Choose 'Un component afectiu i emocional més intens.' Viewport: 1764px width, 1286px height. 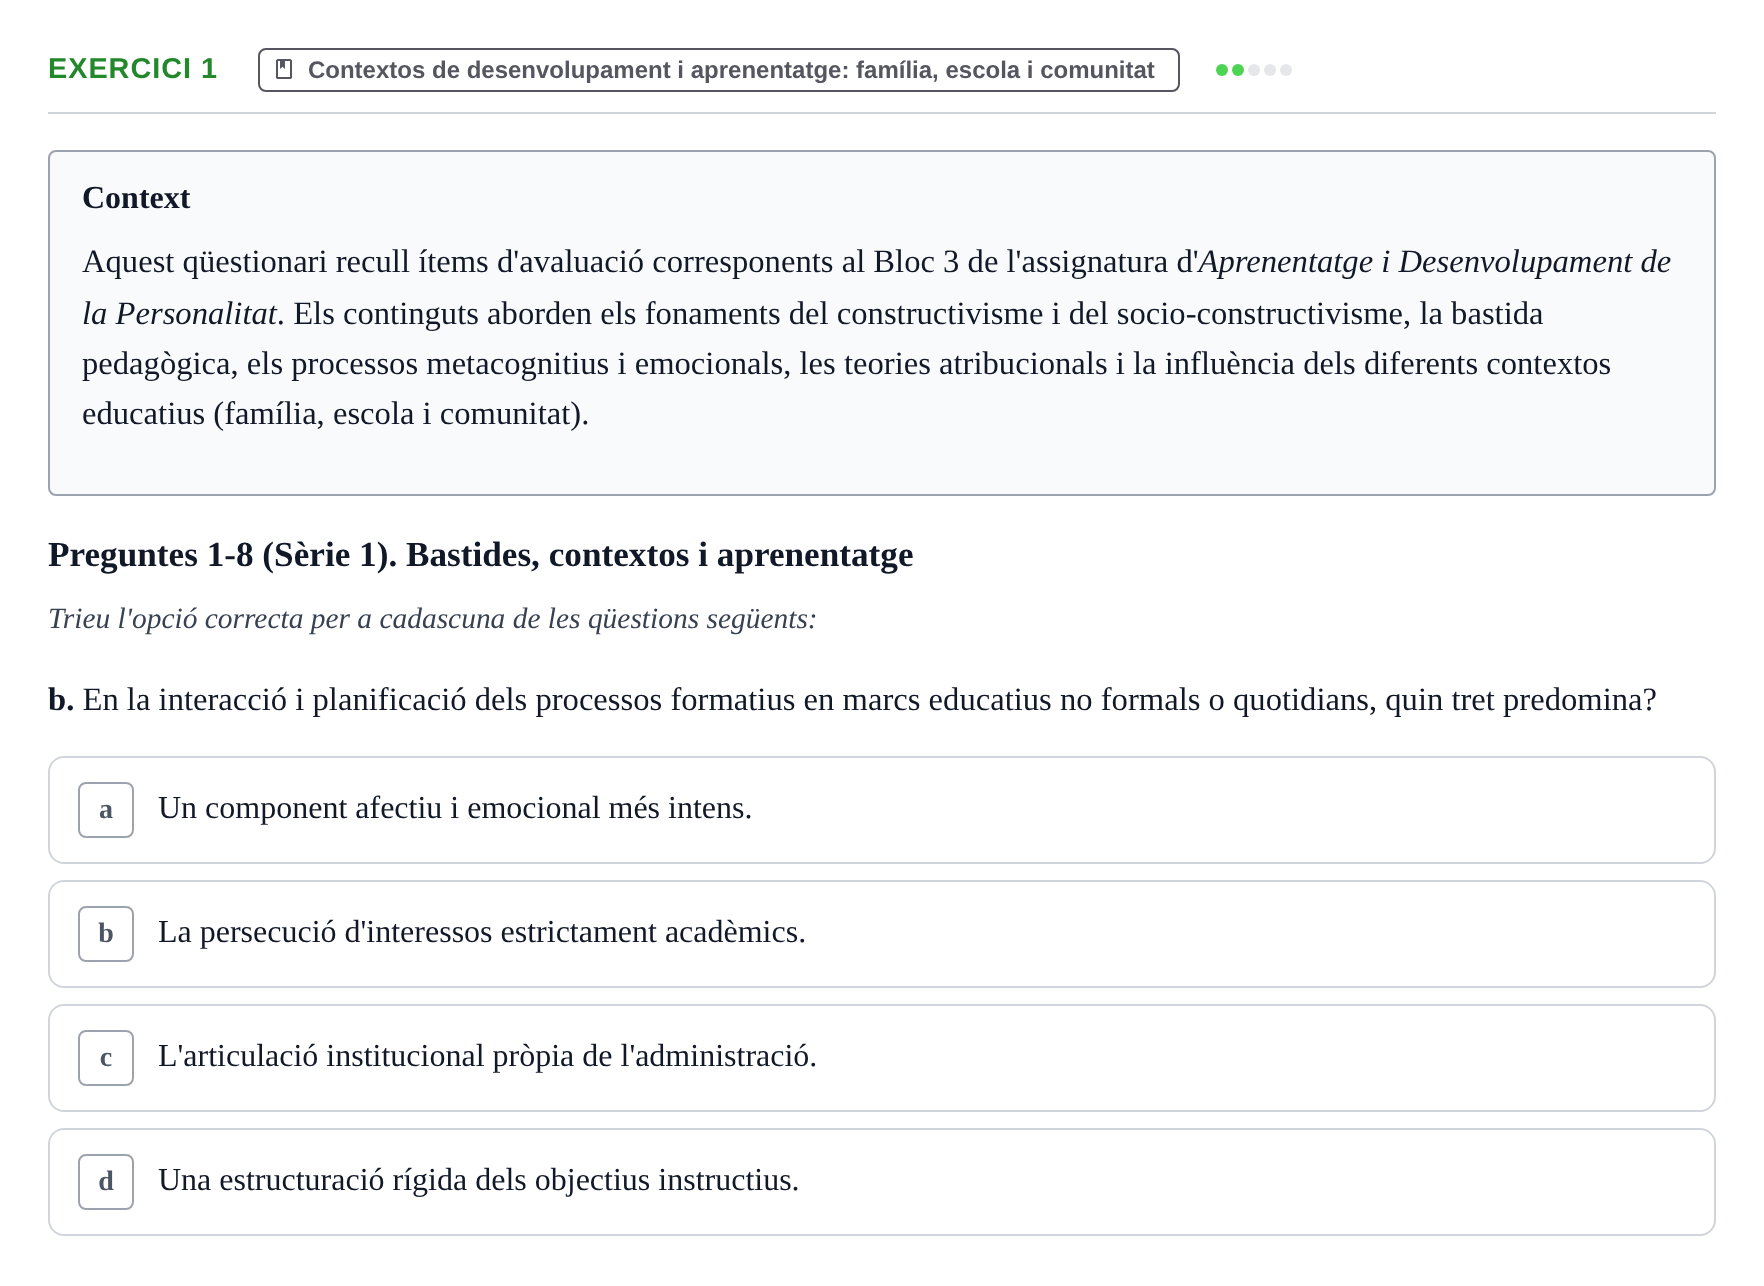[x=882, y=810]
